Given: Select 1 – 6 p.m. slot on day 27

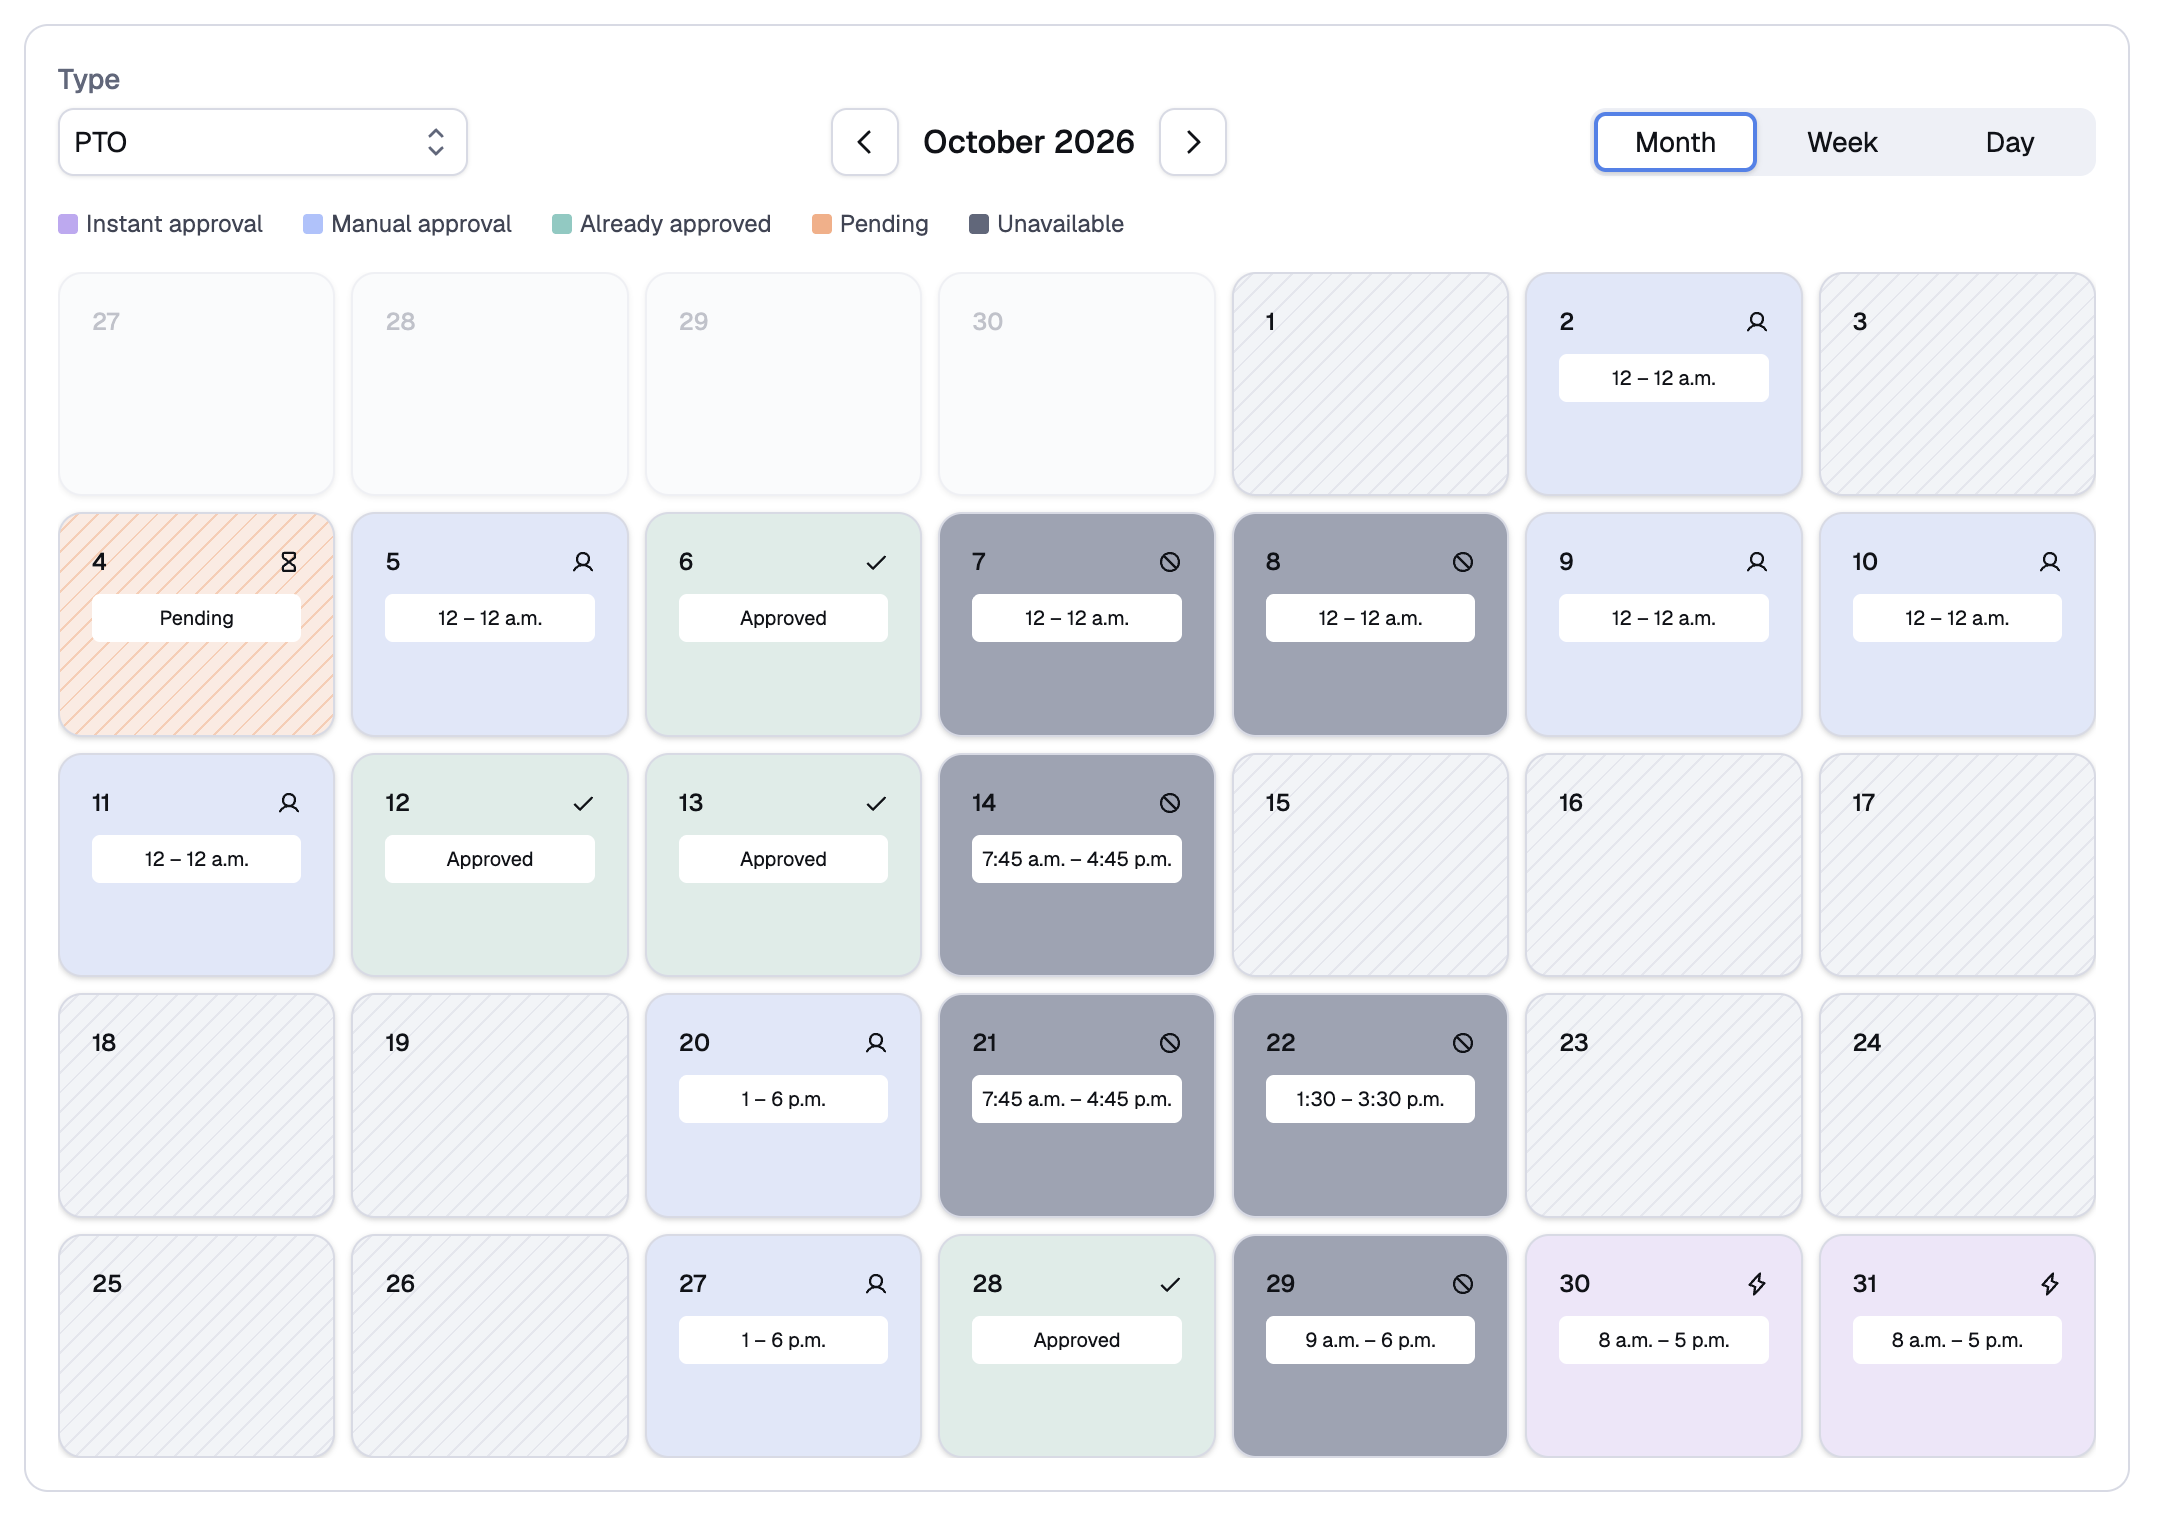Looking at the screenshot, I should coord(783,1340).
